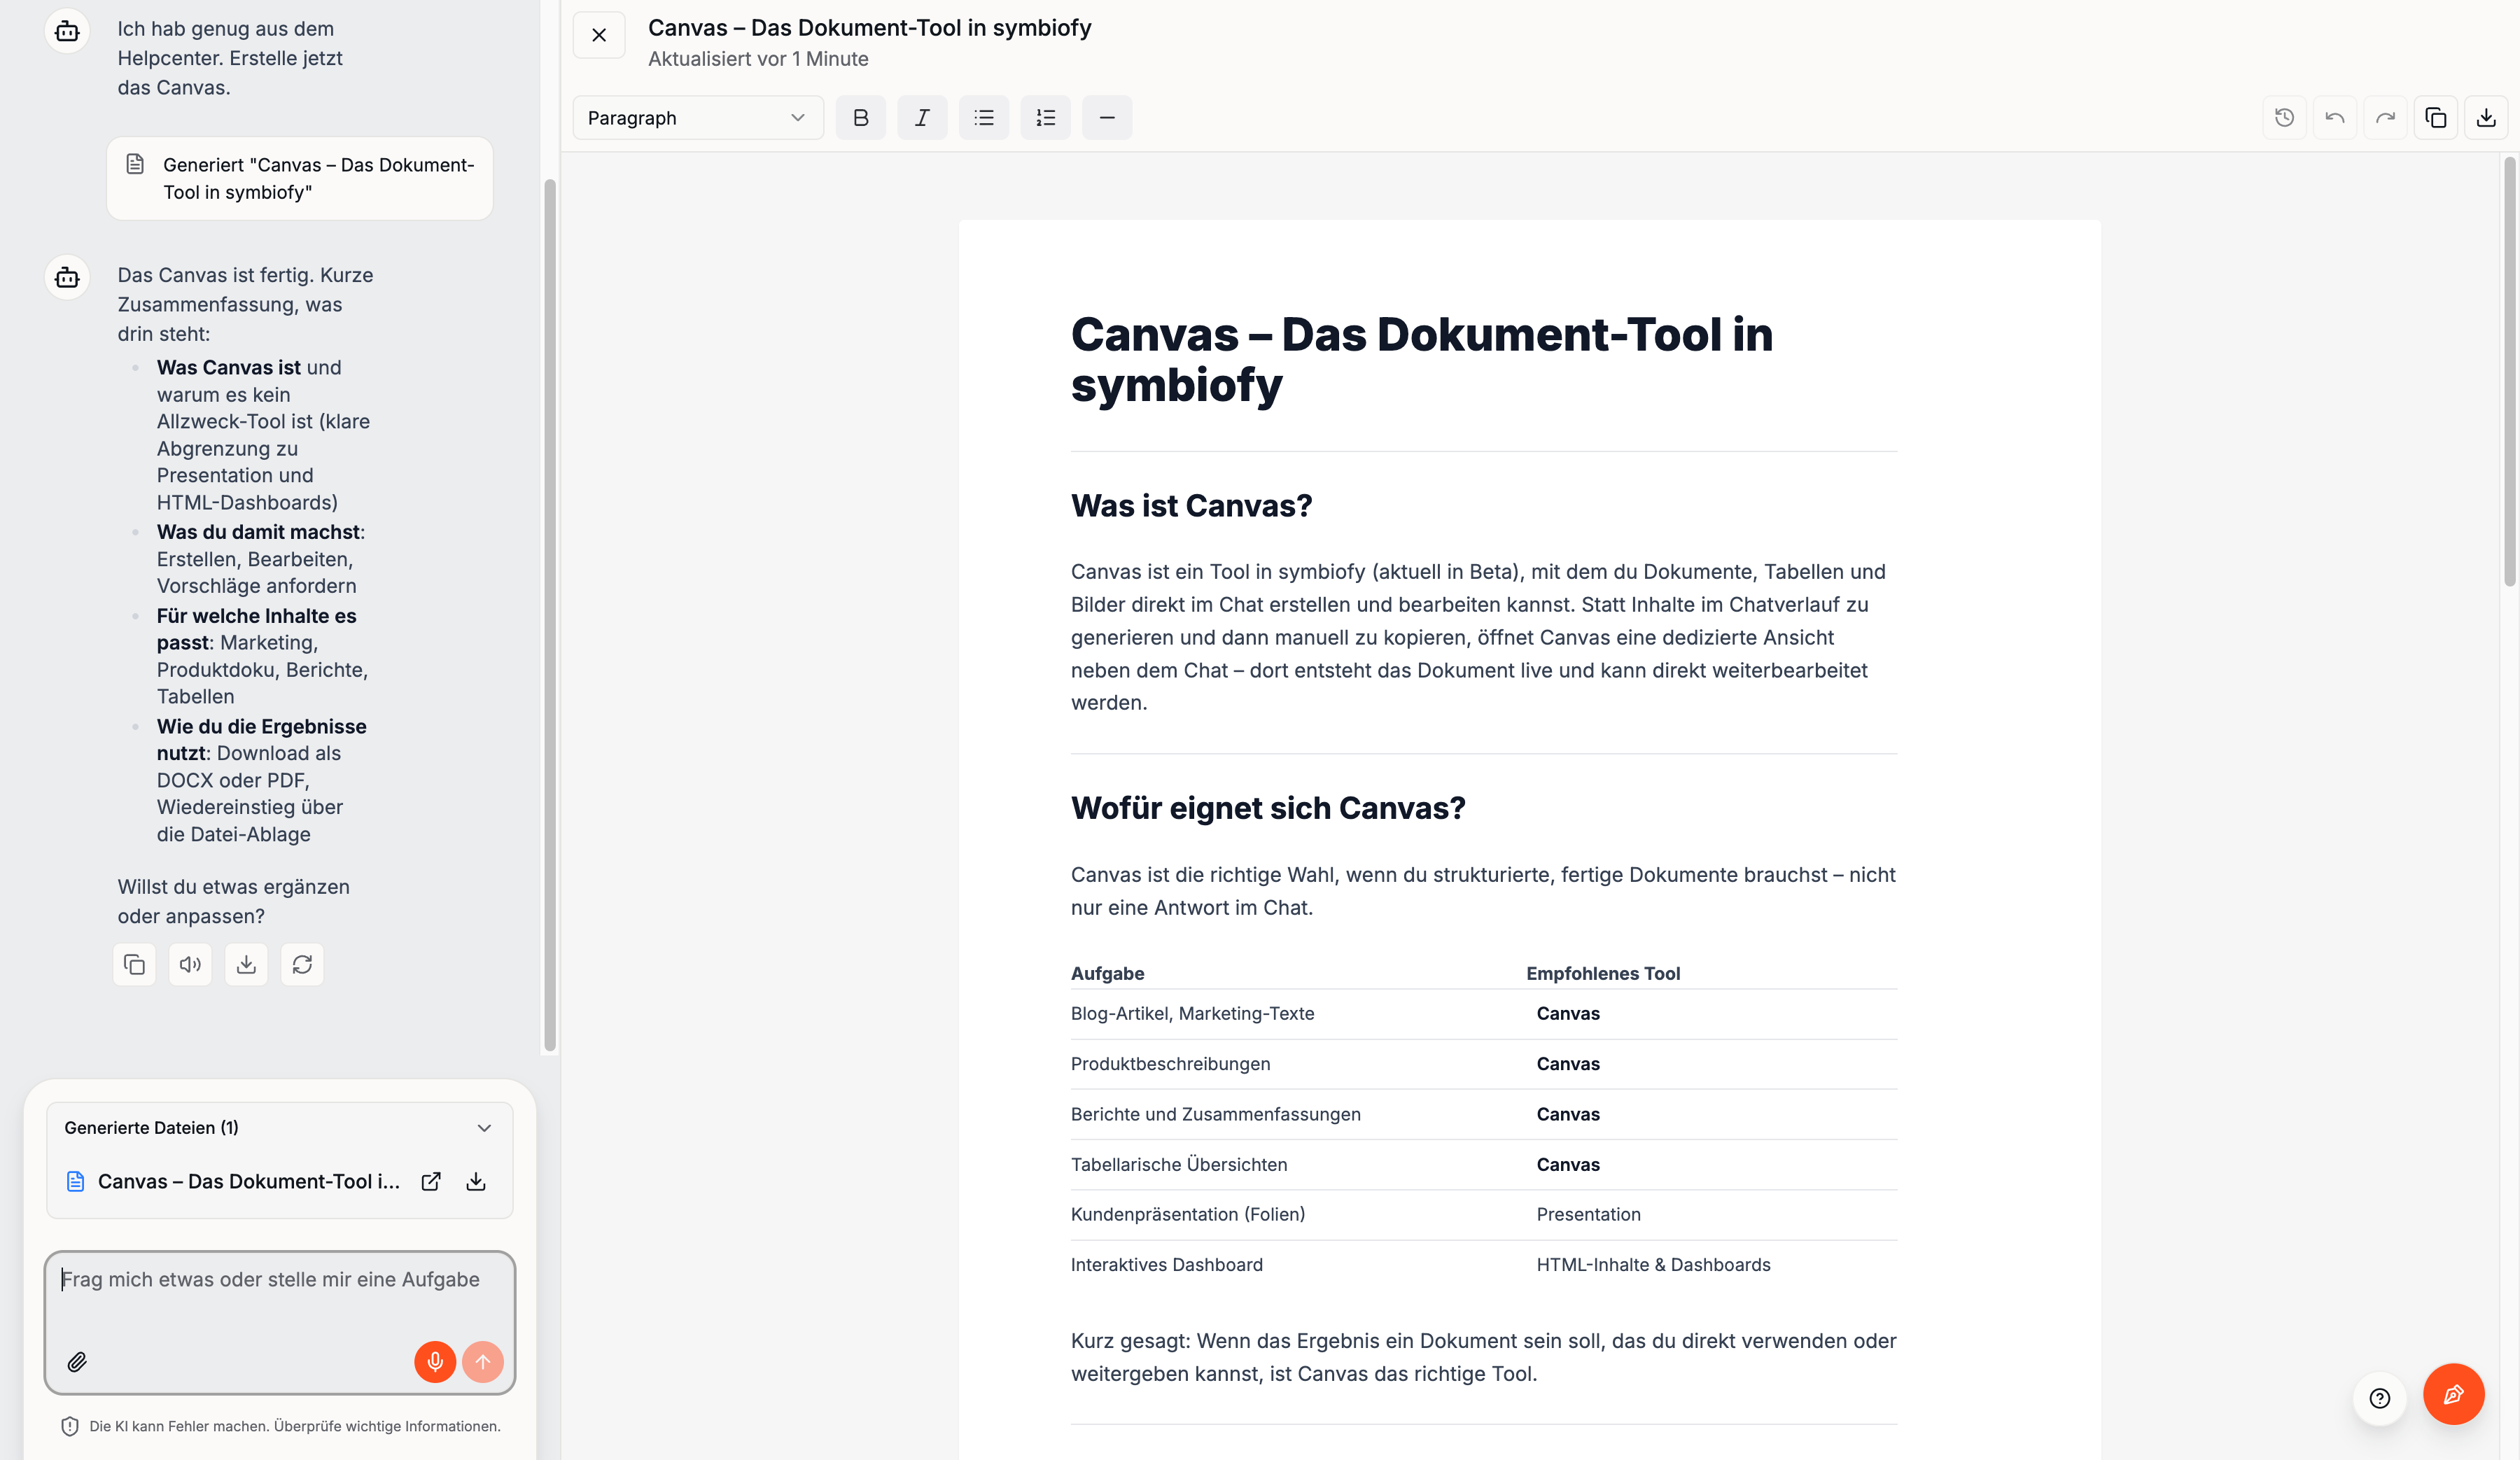Start voice input with the microphone
The image size is (2520, 1460).
pyautogui.click(x=435, y=1362)
